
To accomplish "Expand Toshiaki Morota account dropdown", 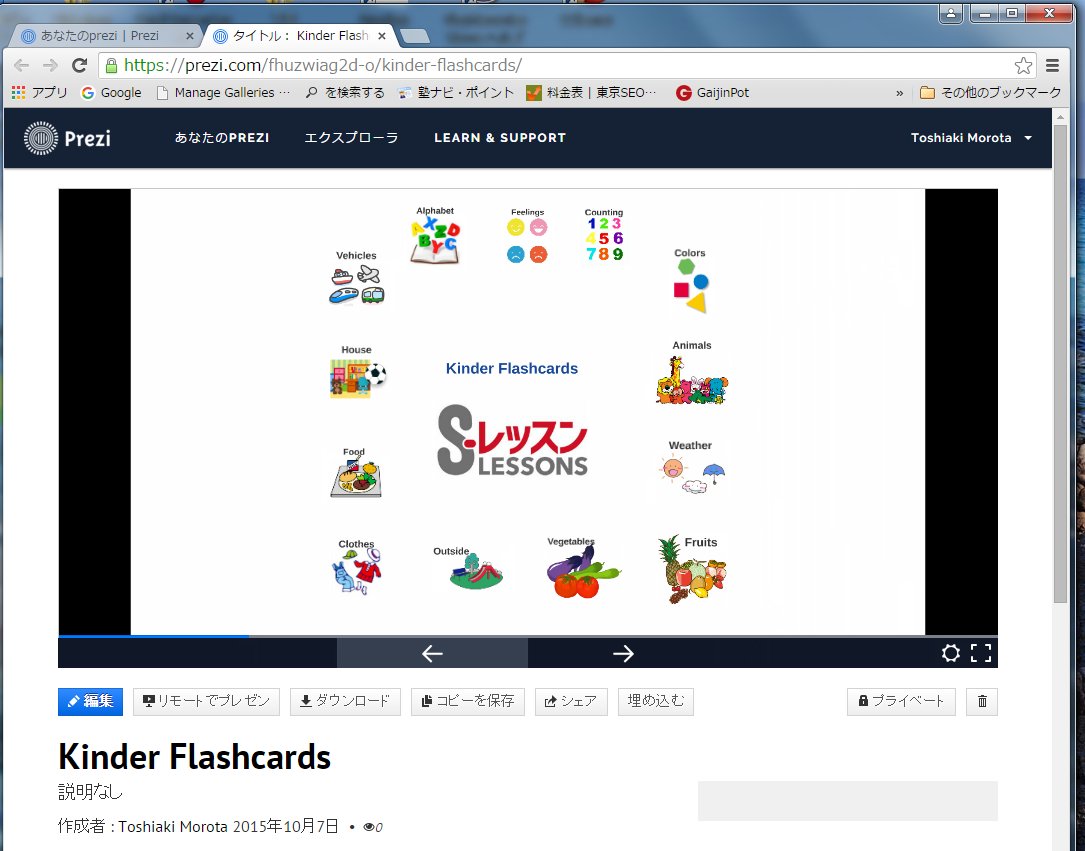I will click(x=971, y=138).
